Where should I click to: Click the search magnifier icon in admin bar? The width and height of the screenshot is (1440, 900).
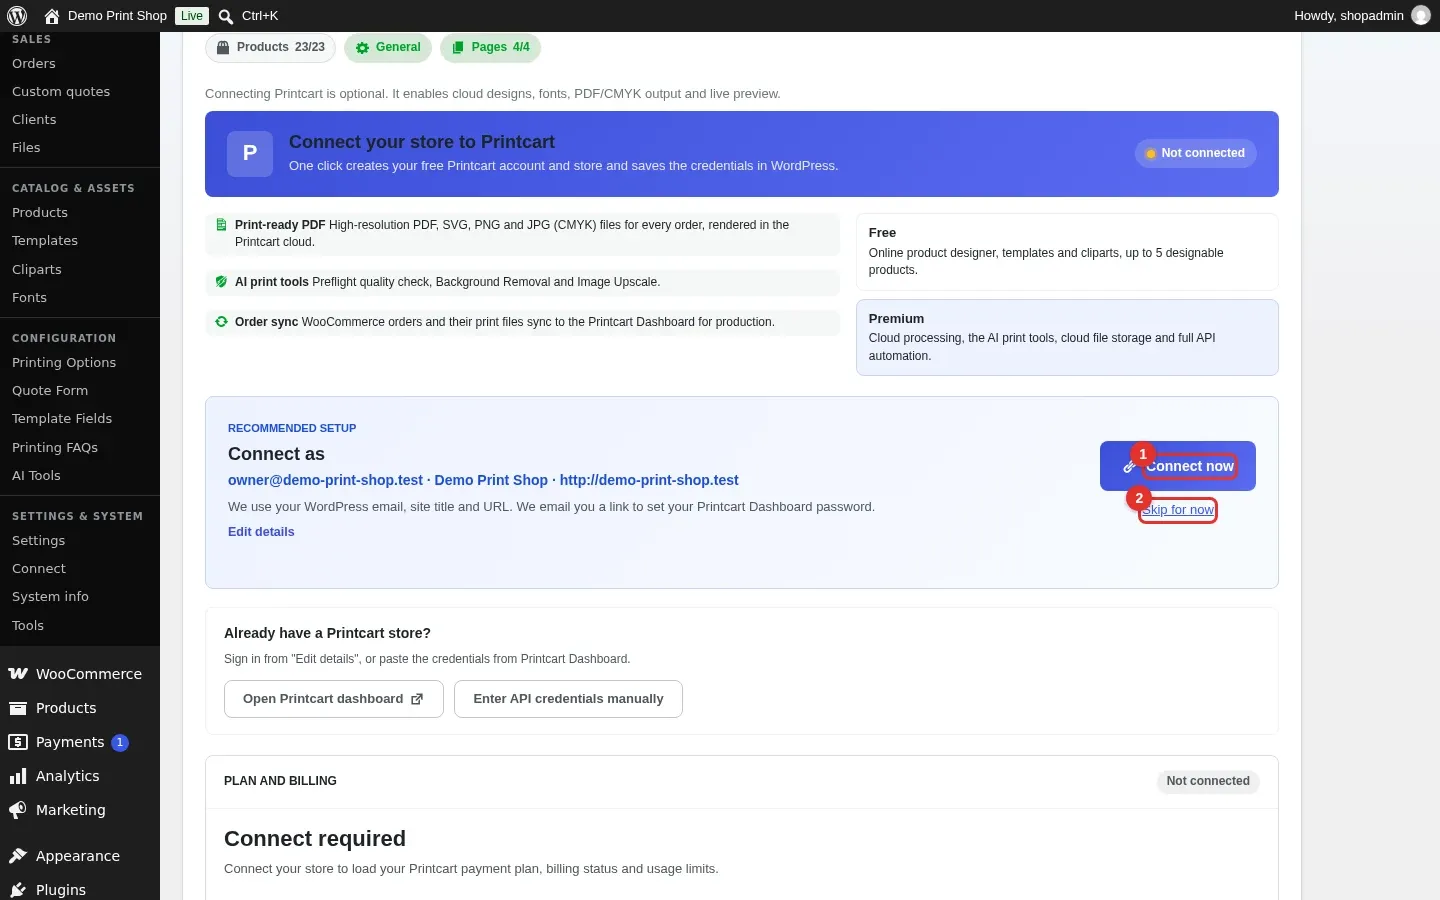226,16
